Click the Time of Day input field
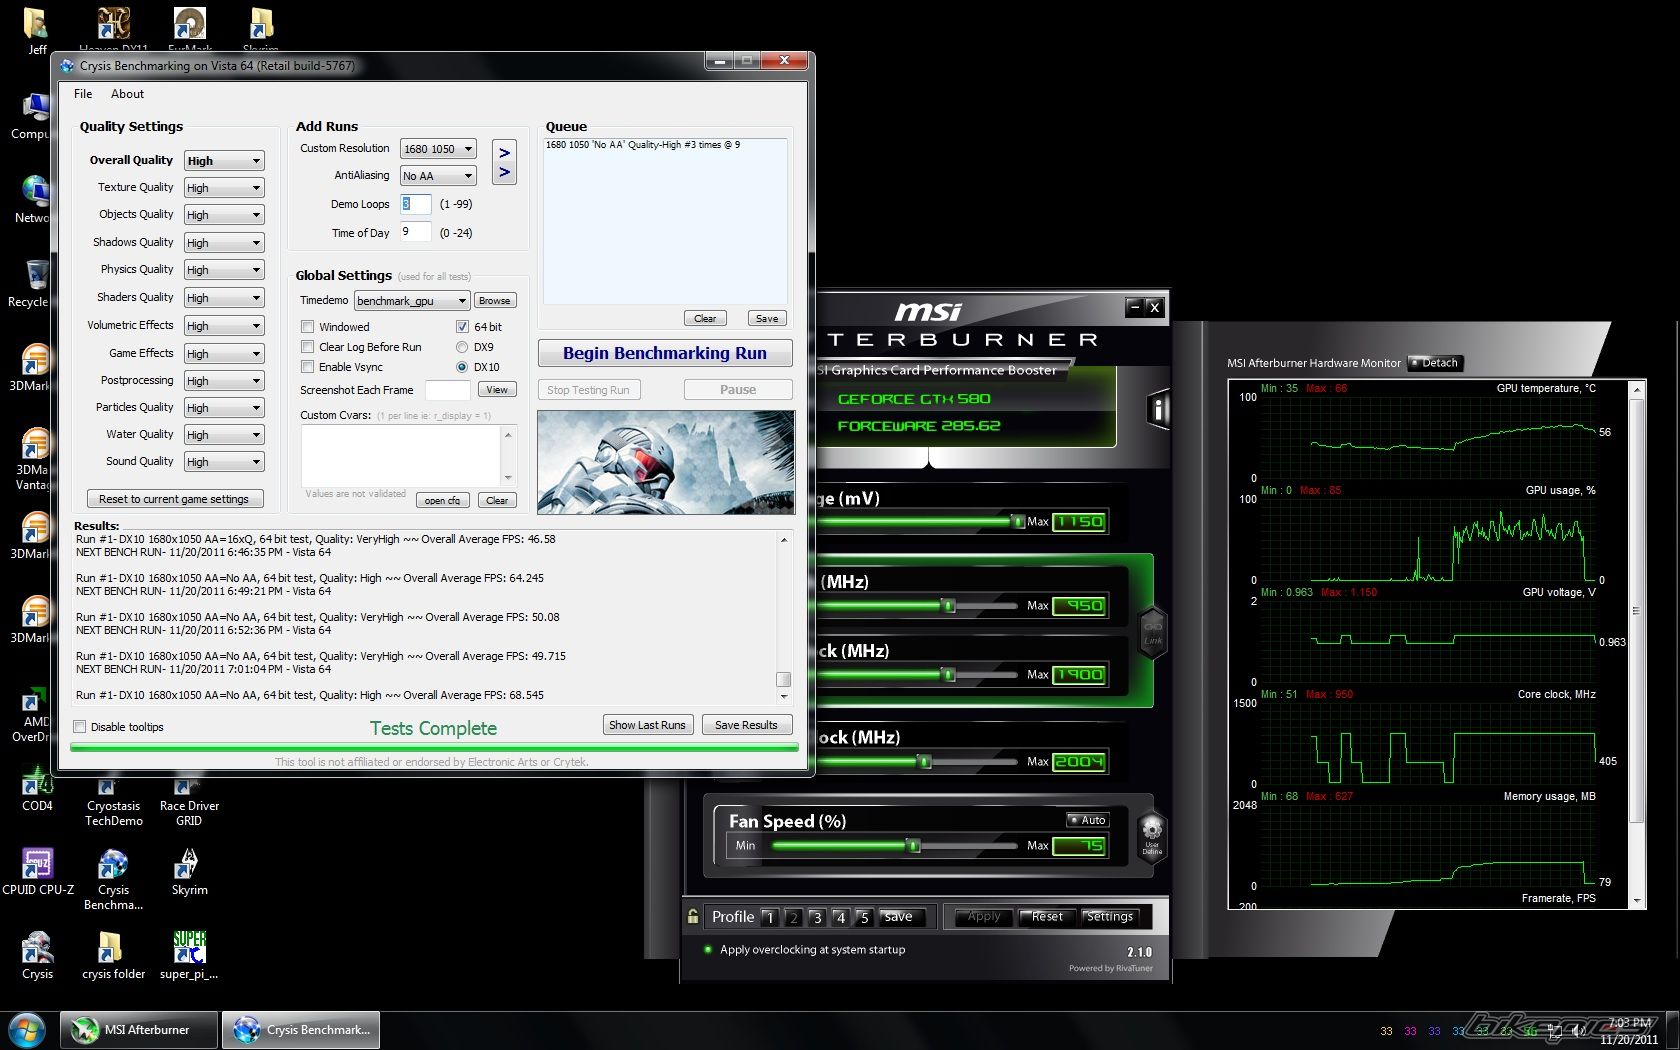1680x1050 pixels. pos(416,232)
